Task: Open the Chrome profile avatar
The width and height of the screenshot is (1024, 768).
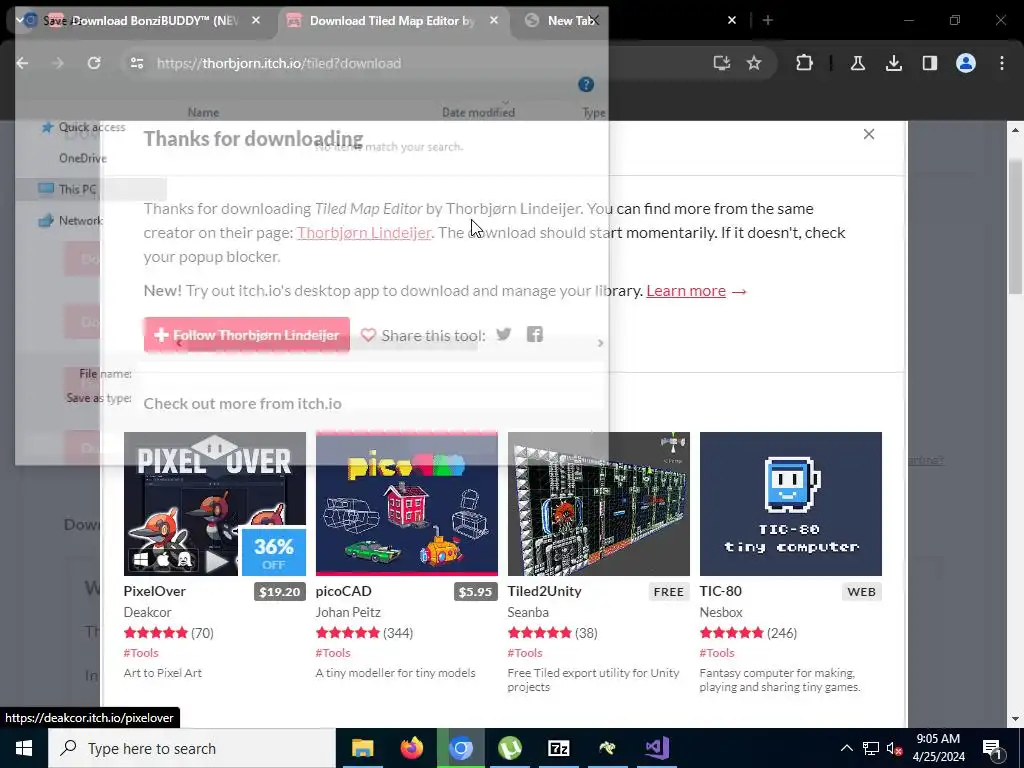Action: click(x=966, y=63)
